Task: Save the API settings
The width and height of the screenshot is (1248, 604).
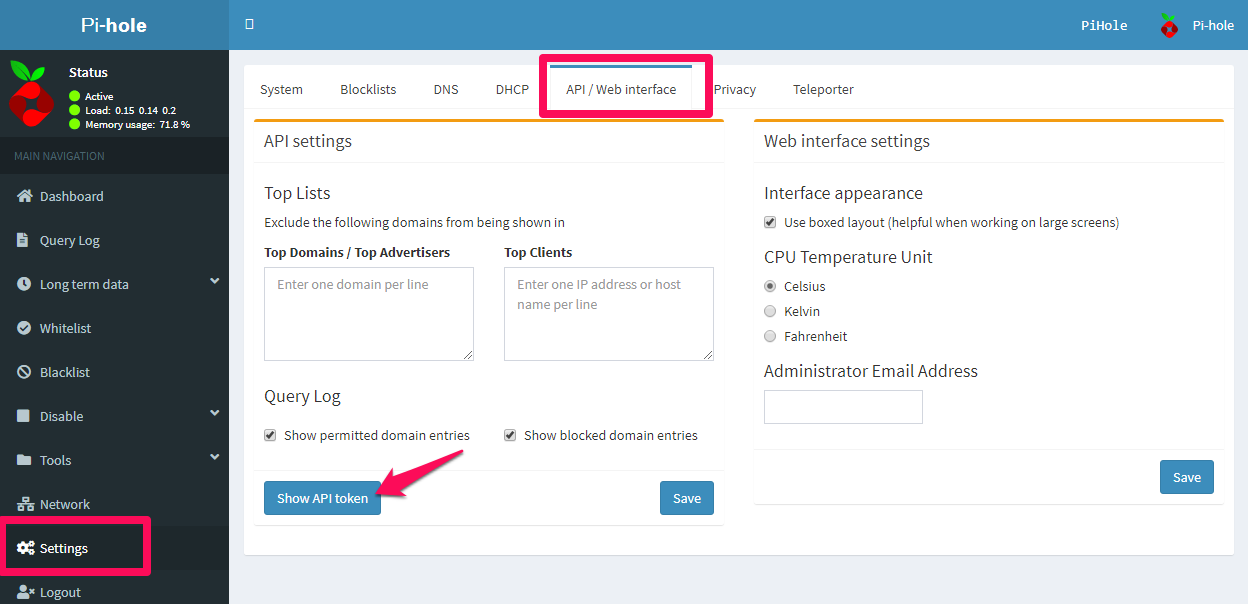Action: point(687,498)
